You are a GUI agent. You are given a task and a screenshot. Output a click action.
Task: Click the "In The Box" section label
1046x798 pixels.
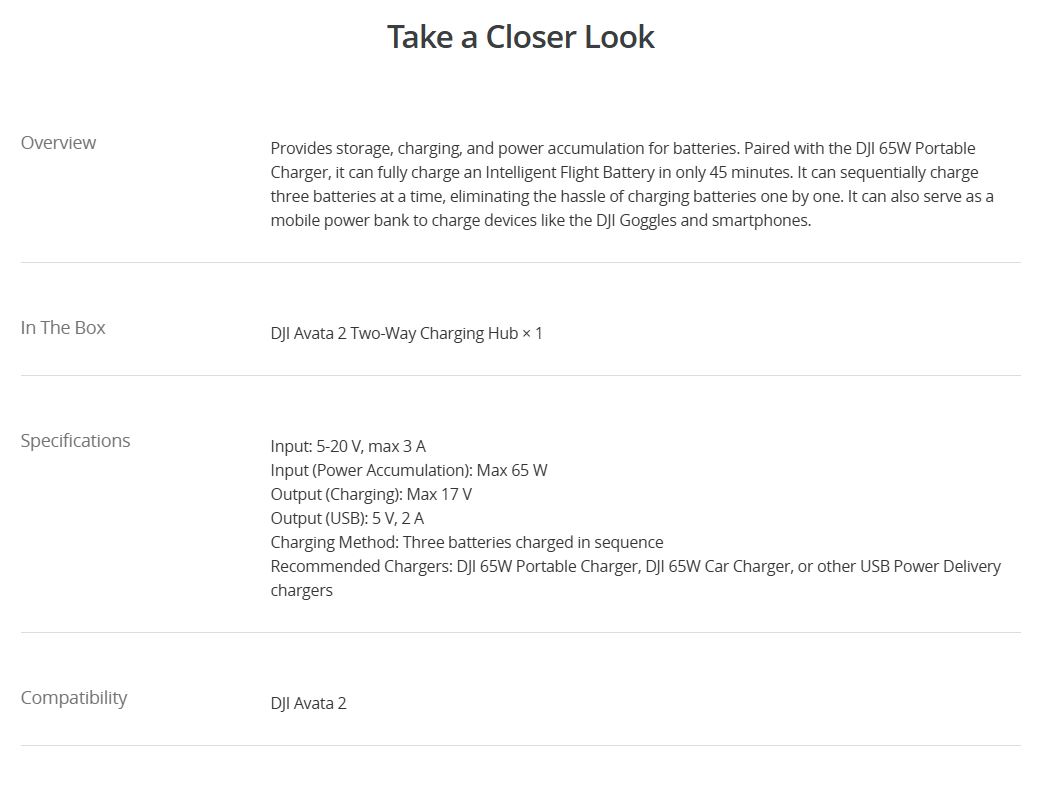[63, 328]
